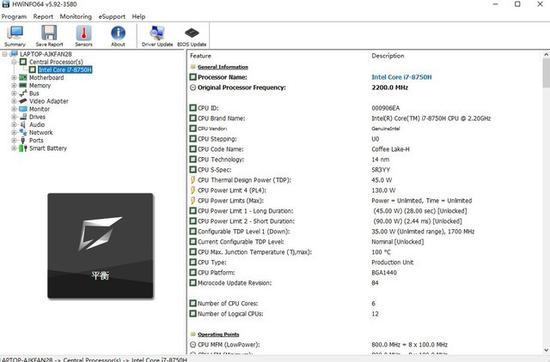Click the Smart Battery icon
This screenshot has width=550, height=362.
pyautogui.click(x=23, y=148)
